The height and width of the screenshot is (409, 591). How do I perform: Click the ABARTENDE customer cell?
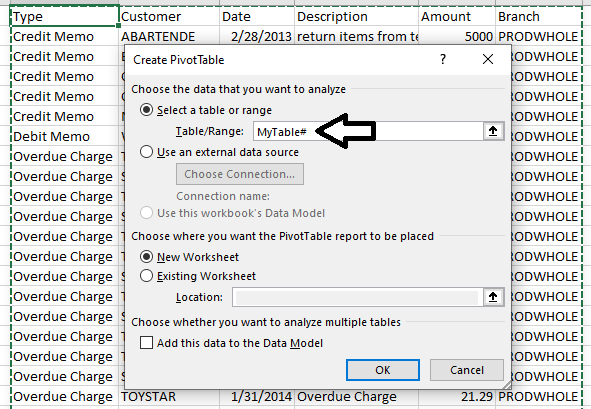point(169,37)
